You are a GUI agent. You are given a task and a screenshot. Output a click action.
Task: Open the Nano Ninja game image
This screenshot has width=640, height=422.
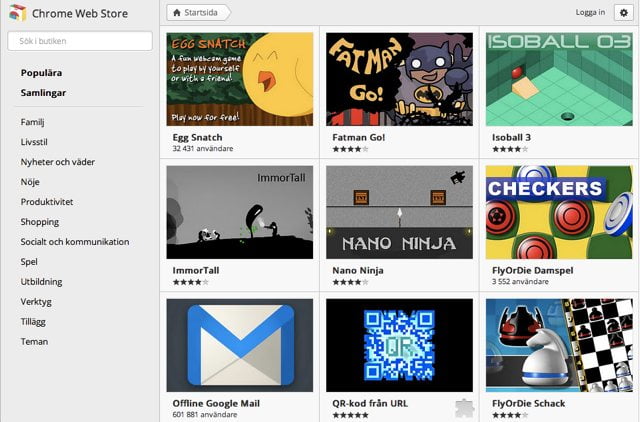(399, 212)
